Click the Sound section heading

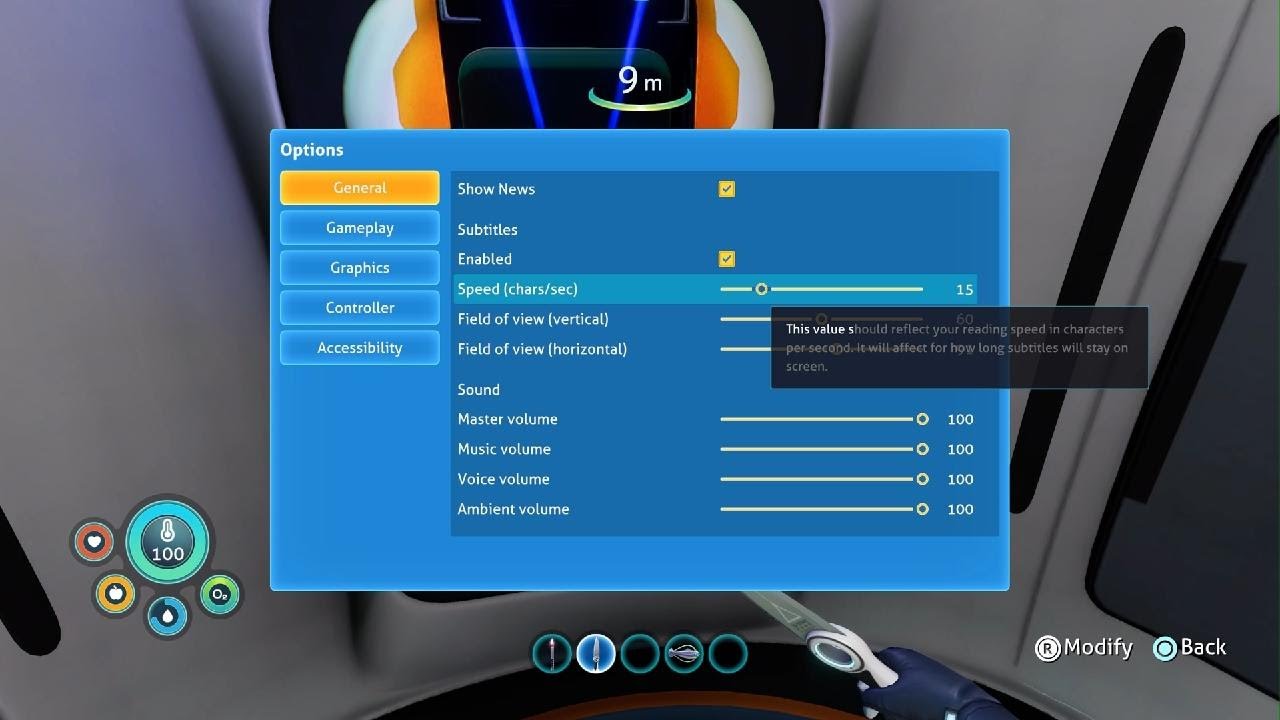click(478, 389)
